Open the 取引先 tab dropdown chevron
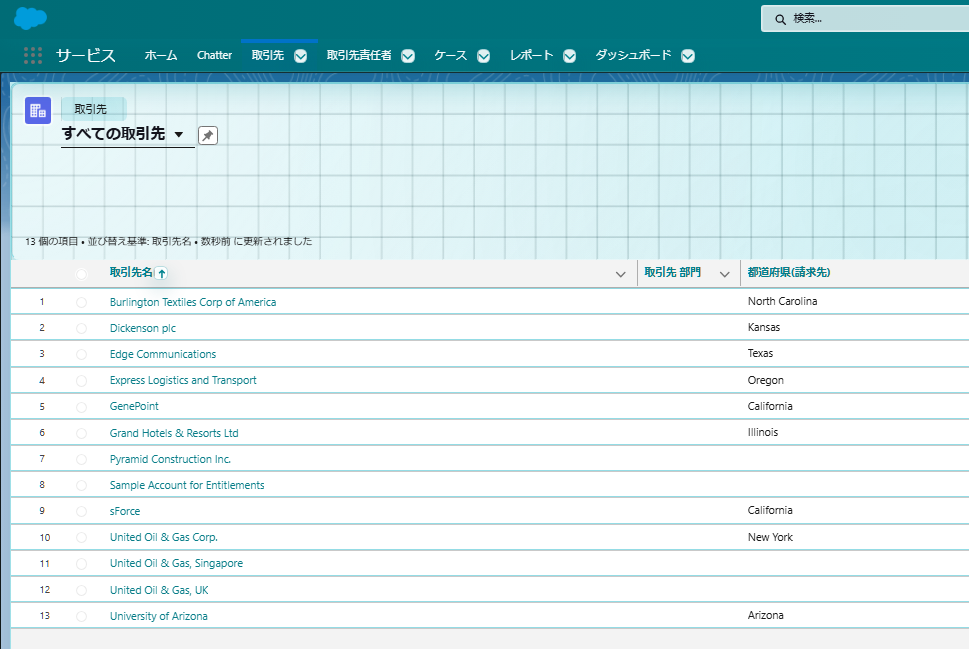 click(300, 56)
